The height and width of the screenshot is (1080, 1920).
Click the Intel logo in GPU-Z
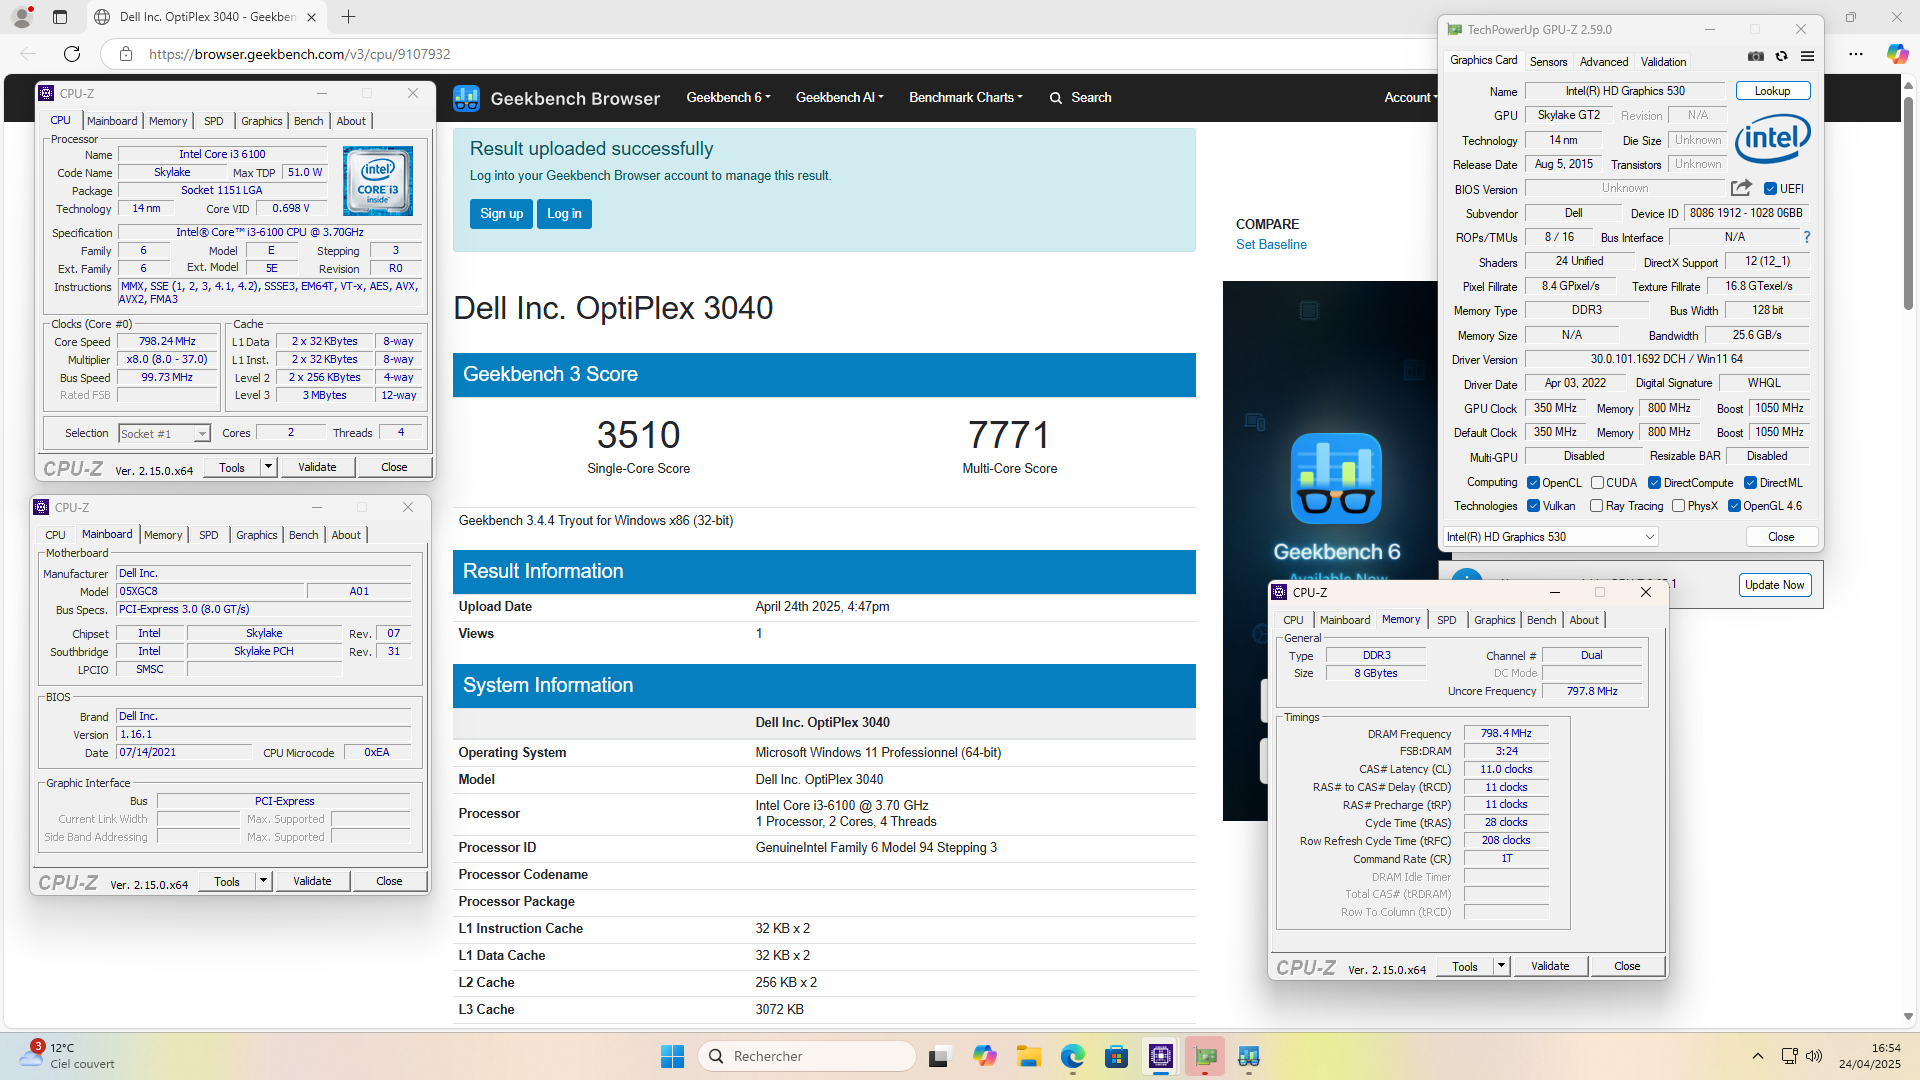(x=1772, y=139)
